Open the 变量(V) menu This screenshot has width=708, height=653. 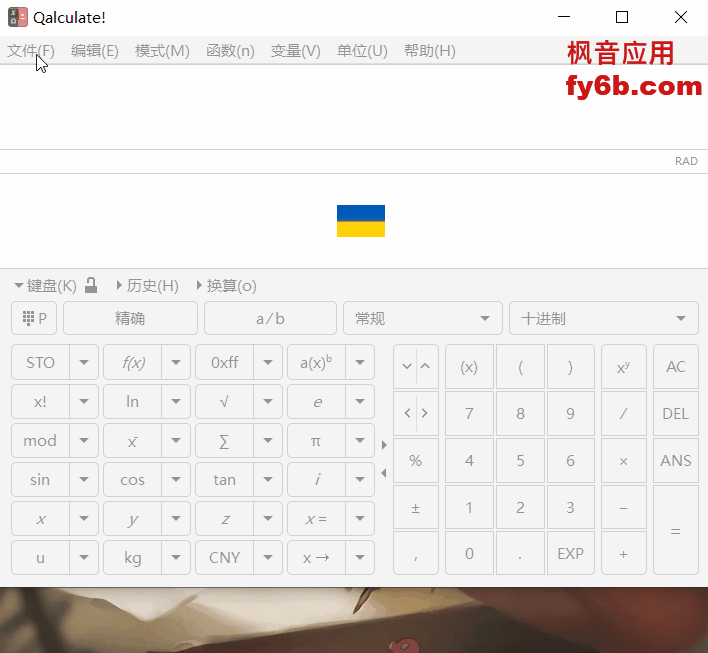296,51
